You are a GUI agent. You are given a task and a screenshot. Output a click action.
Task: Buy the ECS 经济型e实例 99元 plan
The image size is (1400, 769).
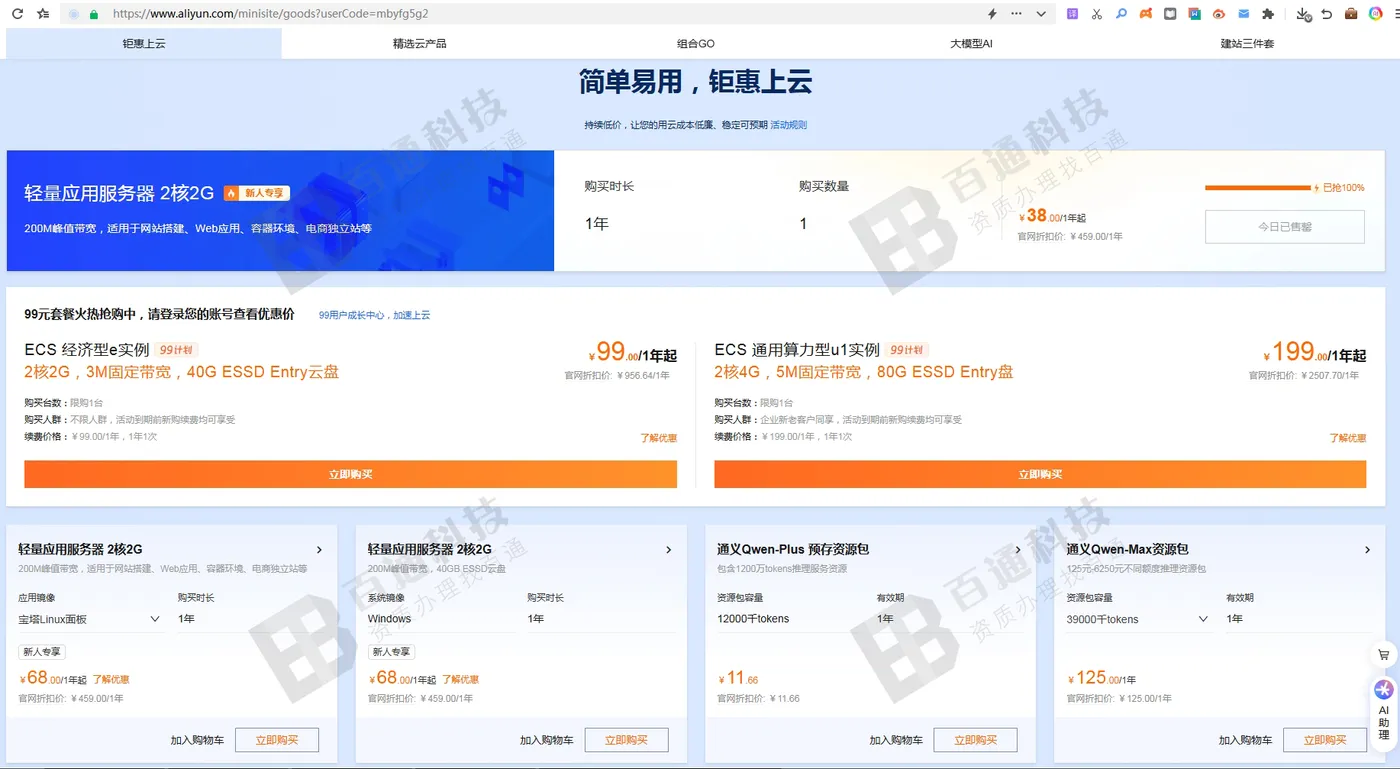click(350, 474)
